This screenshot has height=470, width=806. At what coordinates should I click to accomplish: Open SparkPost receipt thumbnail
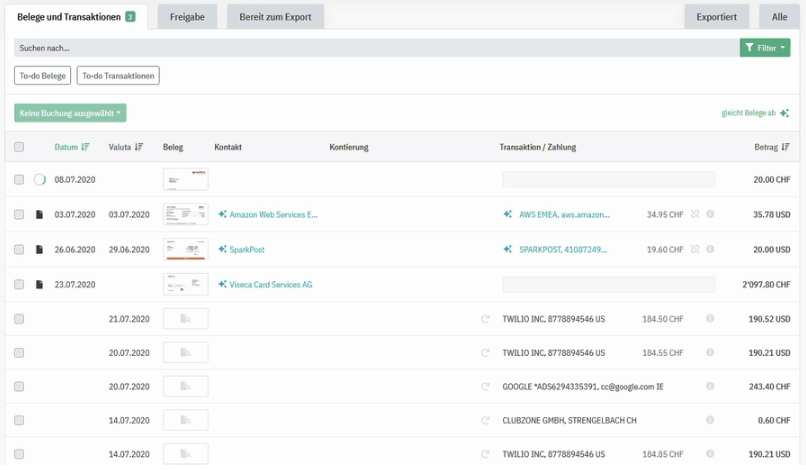[186, 249]
